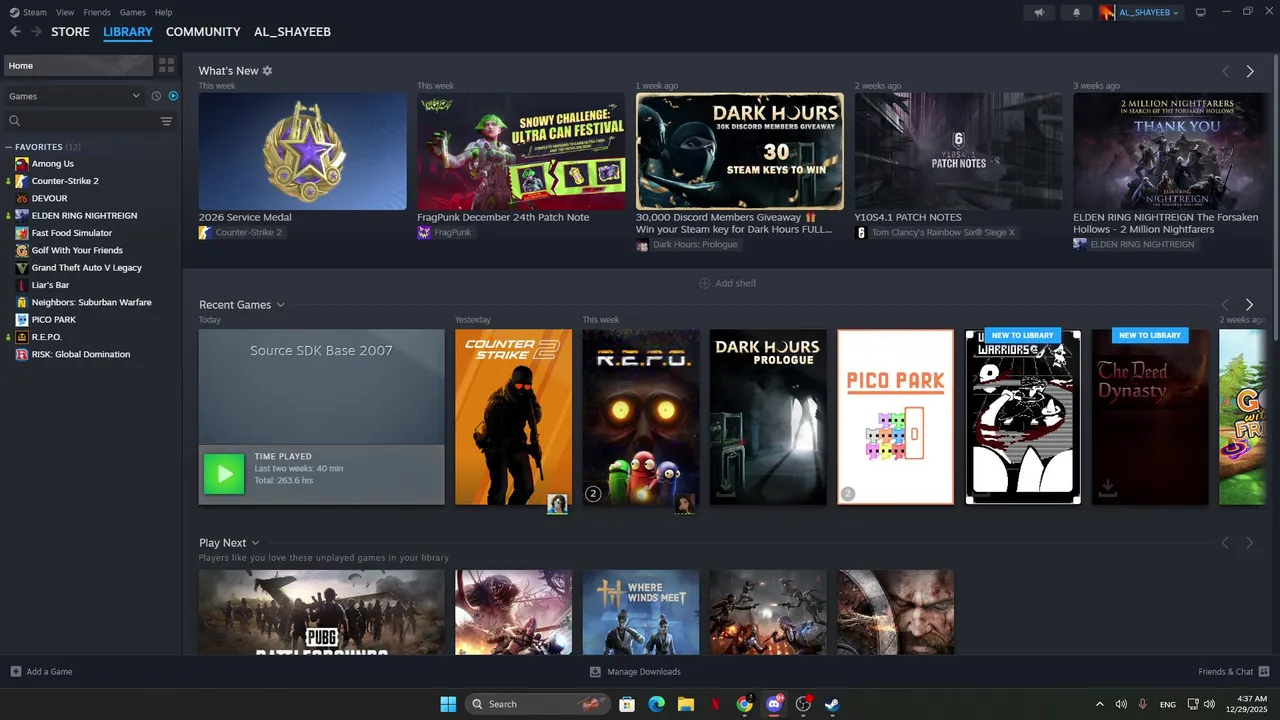Image resolution: width=1280 pixels, height=720 pixels.
Task: Select the Home button in the sidebar
Action: tap(78, 65)
